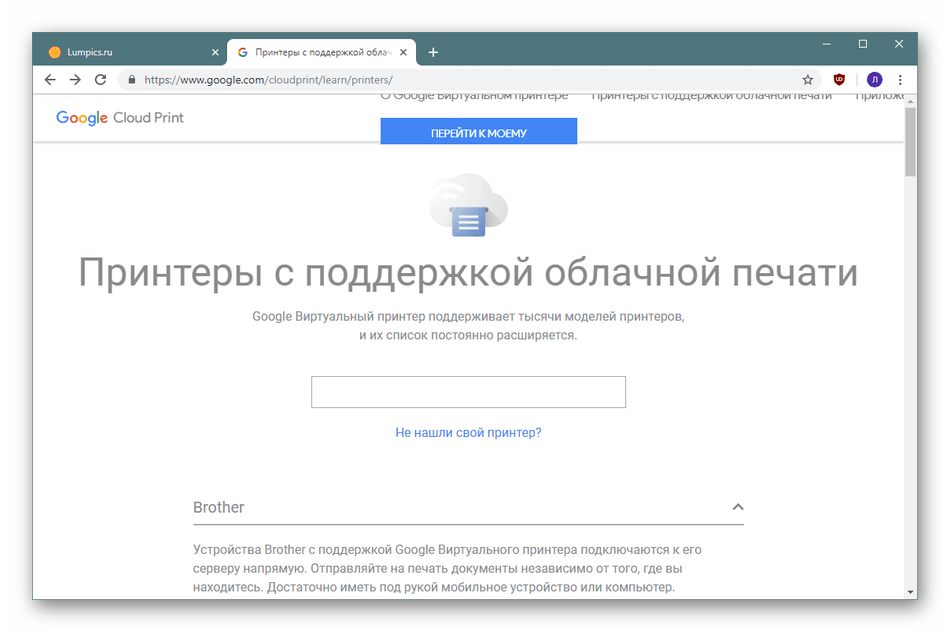This screenshot has height=632, width=950.
Task: Click the scrollbar up arrow
Action: [910, 101]
